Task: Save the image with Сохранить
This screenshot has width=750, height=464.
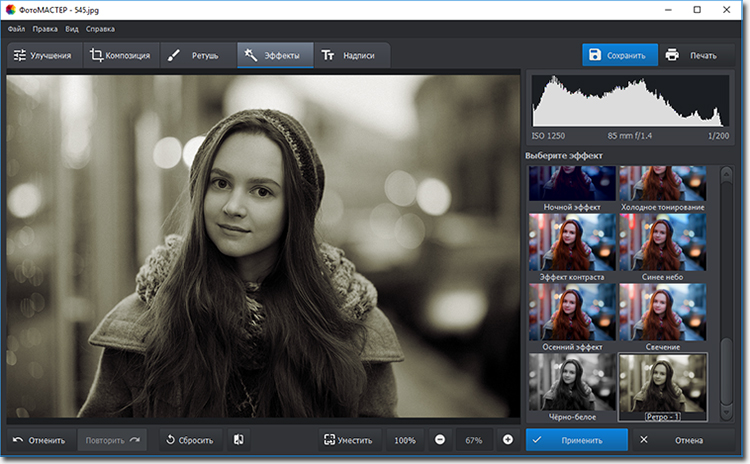Action: [621, 55]
